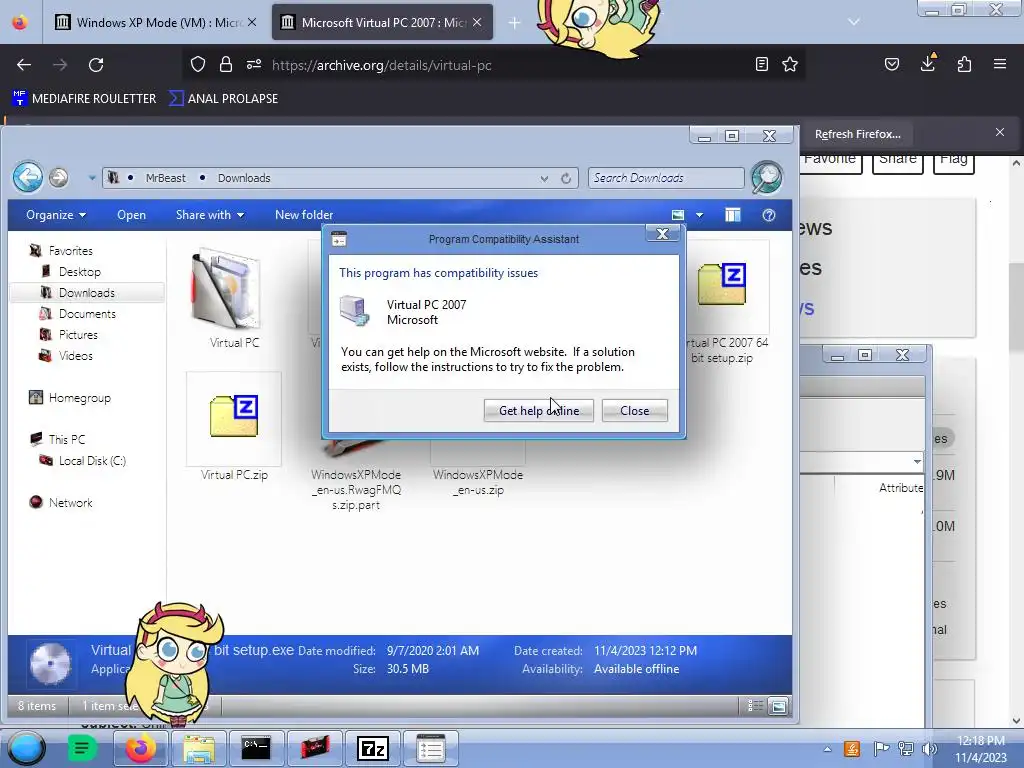Select Network in navigation pane
Viewport: 1024px width, 768px height.
71,503
